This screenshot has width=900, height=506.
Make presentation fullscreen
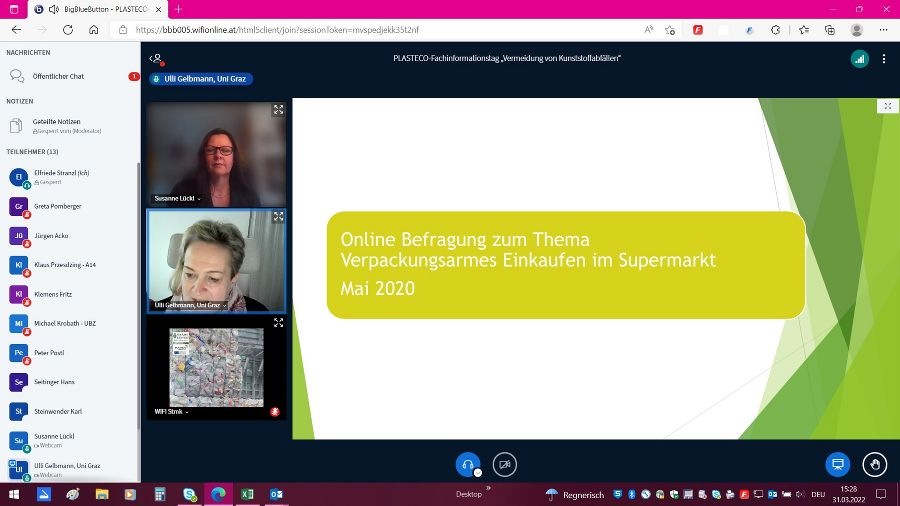pos(887,106)
